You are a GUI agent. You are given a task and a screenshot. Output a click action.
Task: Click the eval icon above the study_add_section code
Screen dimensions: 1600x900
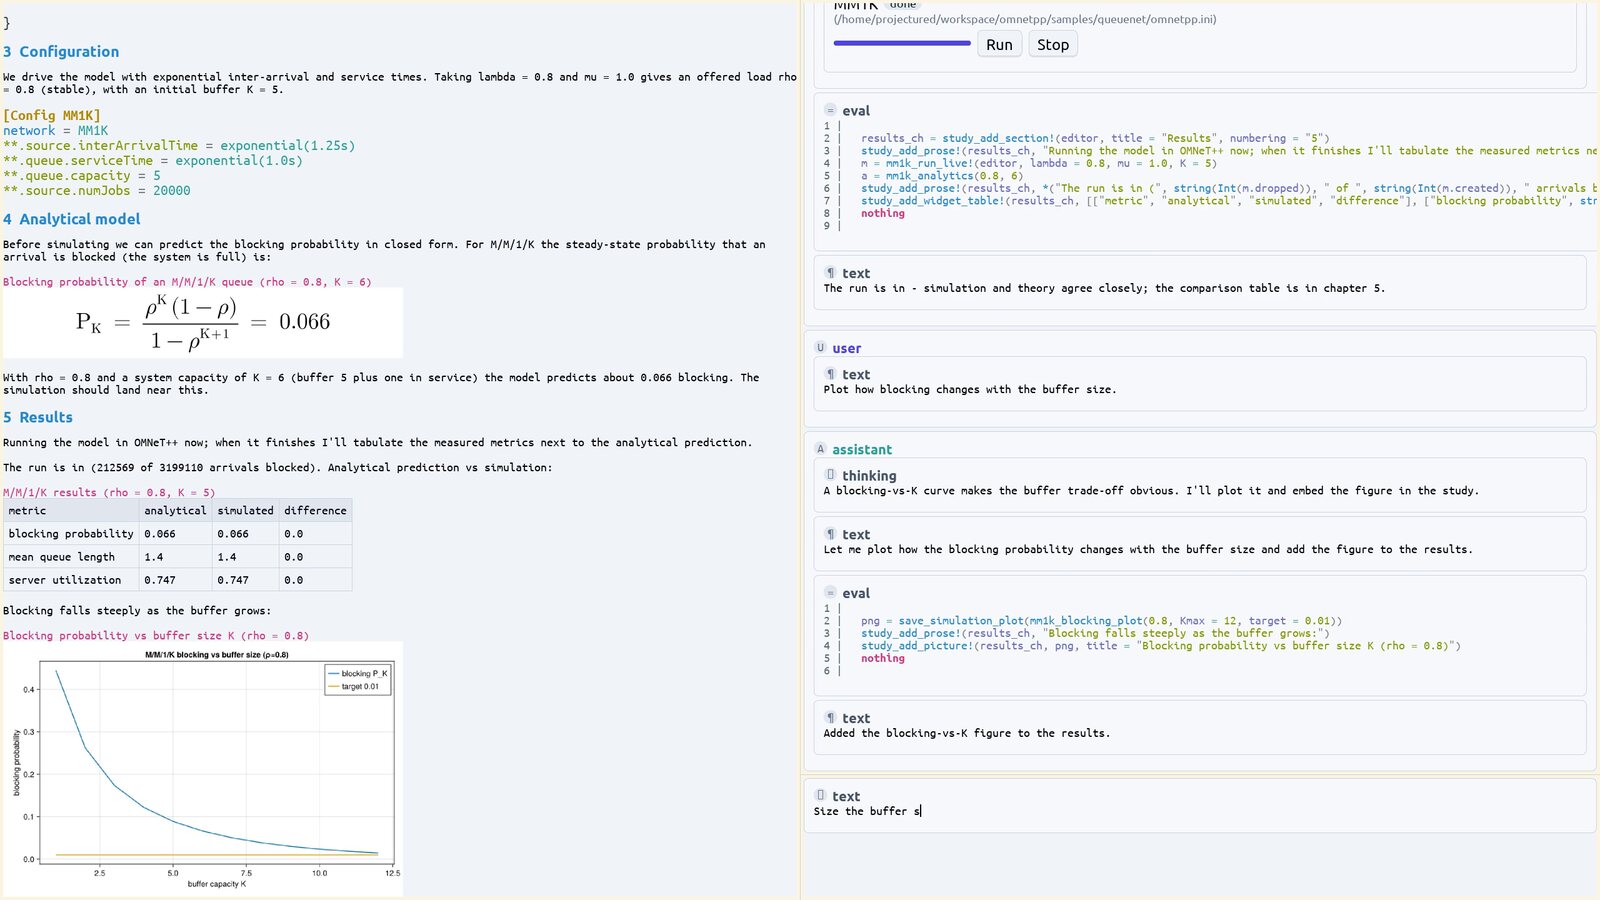point(830,111)
